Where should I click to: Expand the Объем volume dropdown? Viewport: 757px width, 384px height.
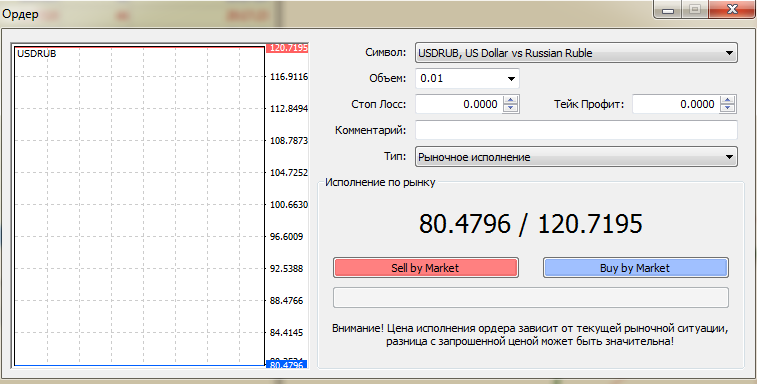[x=511, y=79]
